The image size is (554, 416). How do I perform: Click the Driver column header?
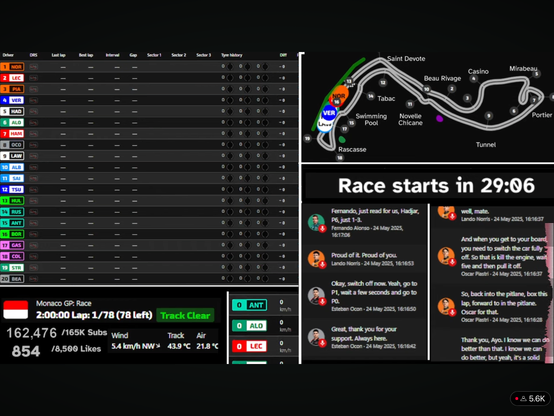tap(8, 55)
